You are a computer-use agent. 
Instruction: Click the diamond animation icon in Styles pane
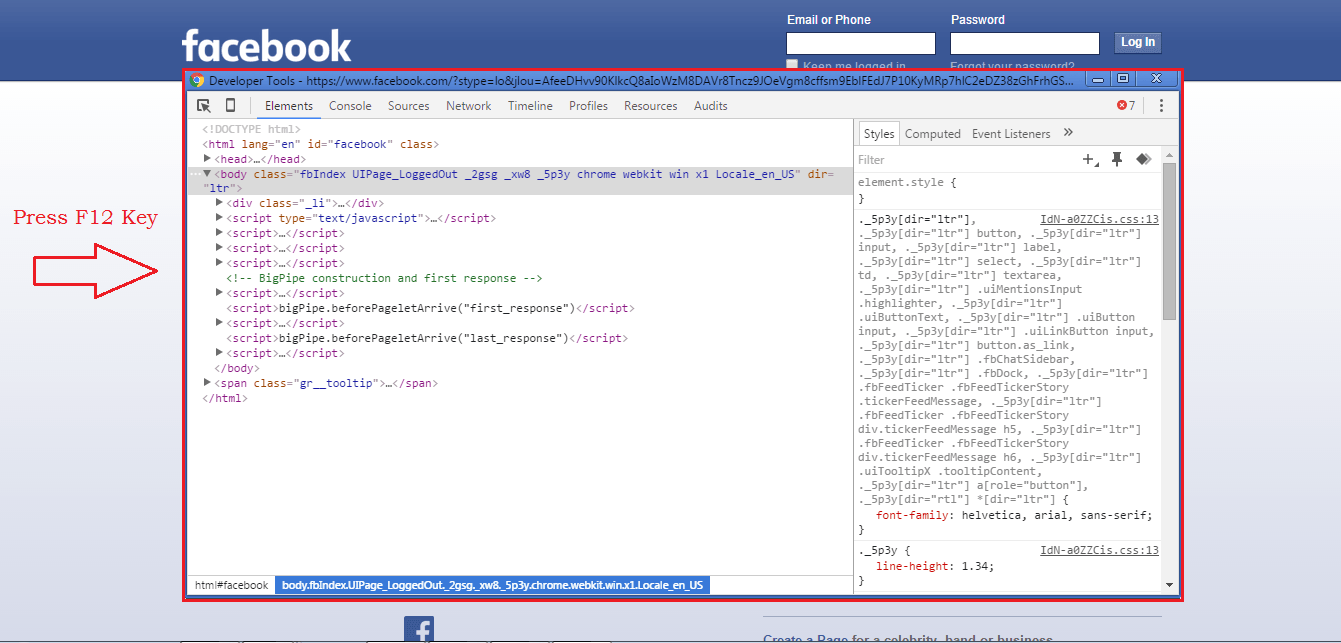click(1143, 160)
